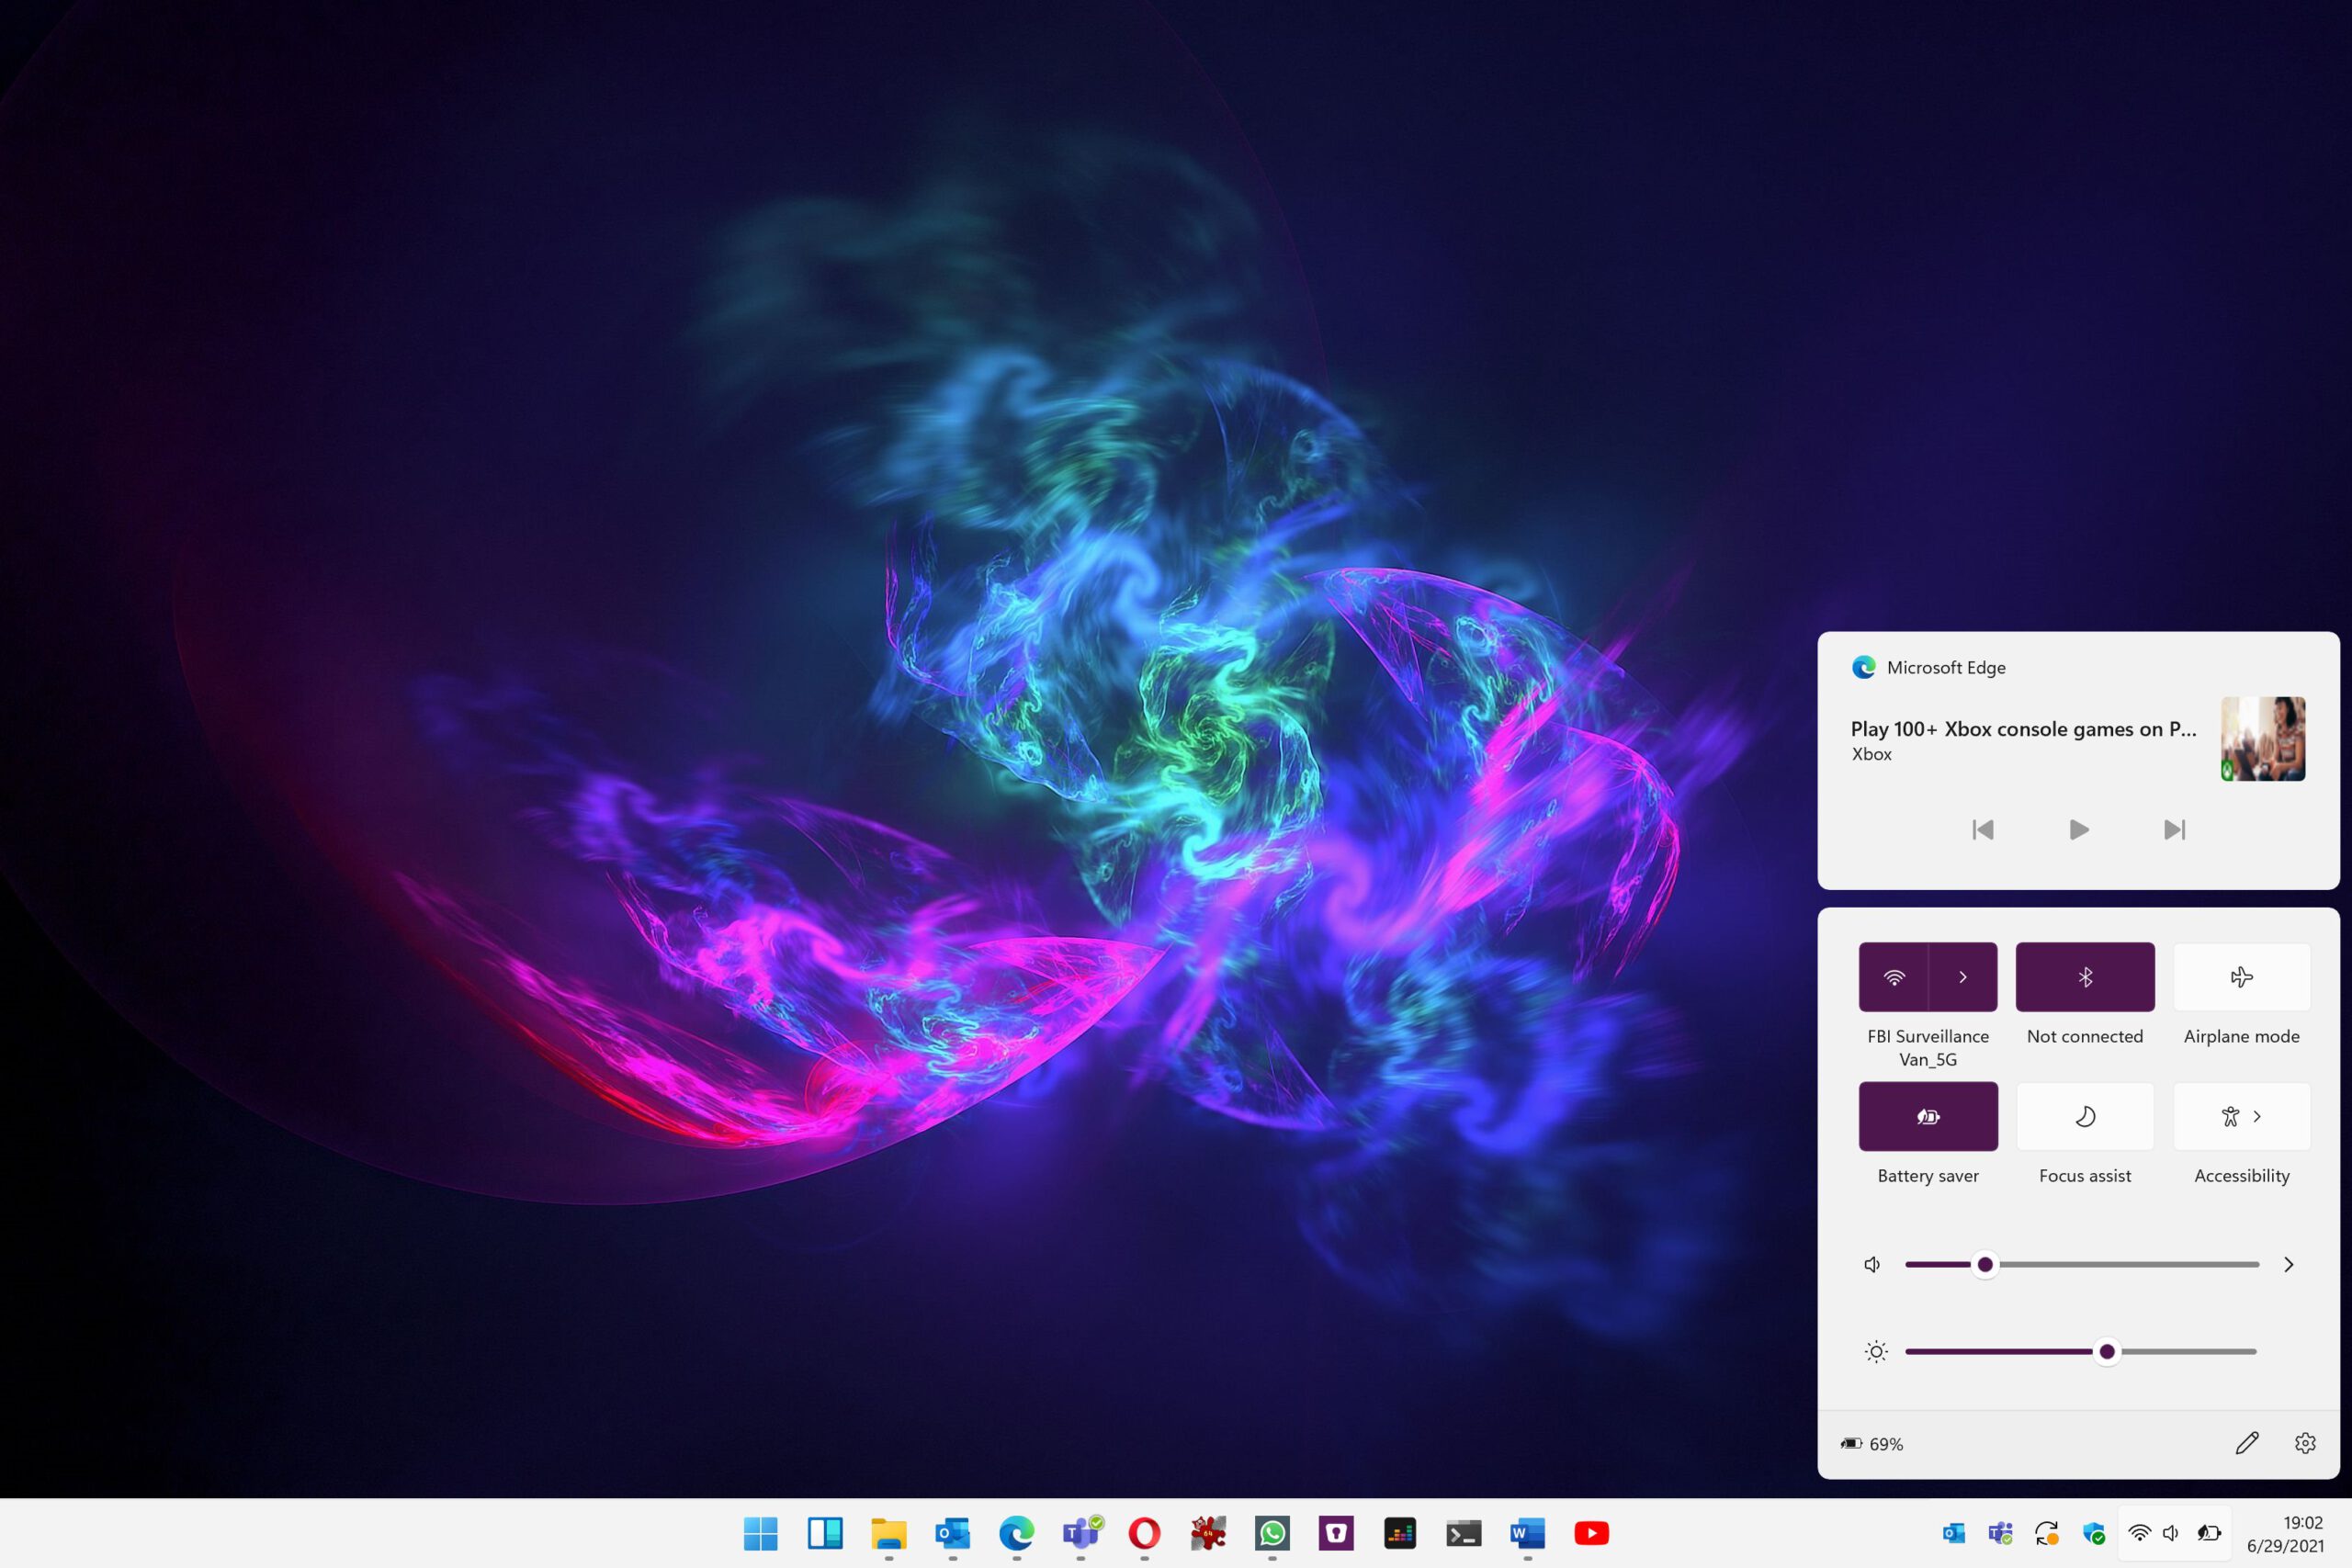This screenshot has width=2352, height=1568.
Task: Edit quick settings with the pencil icon
Action: tap(2247, 1443)
